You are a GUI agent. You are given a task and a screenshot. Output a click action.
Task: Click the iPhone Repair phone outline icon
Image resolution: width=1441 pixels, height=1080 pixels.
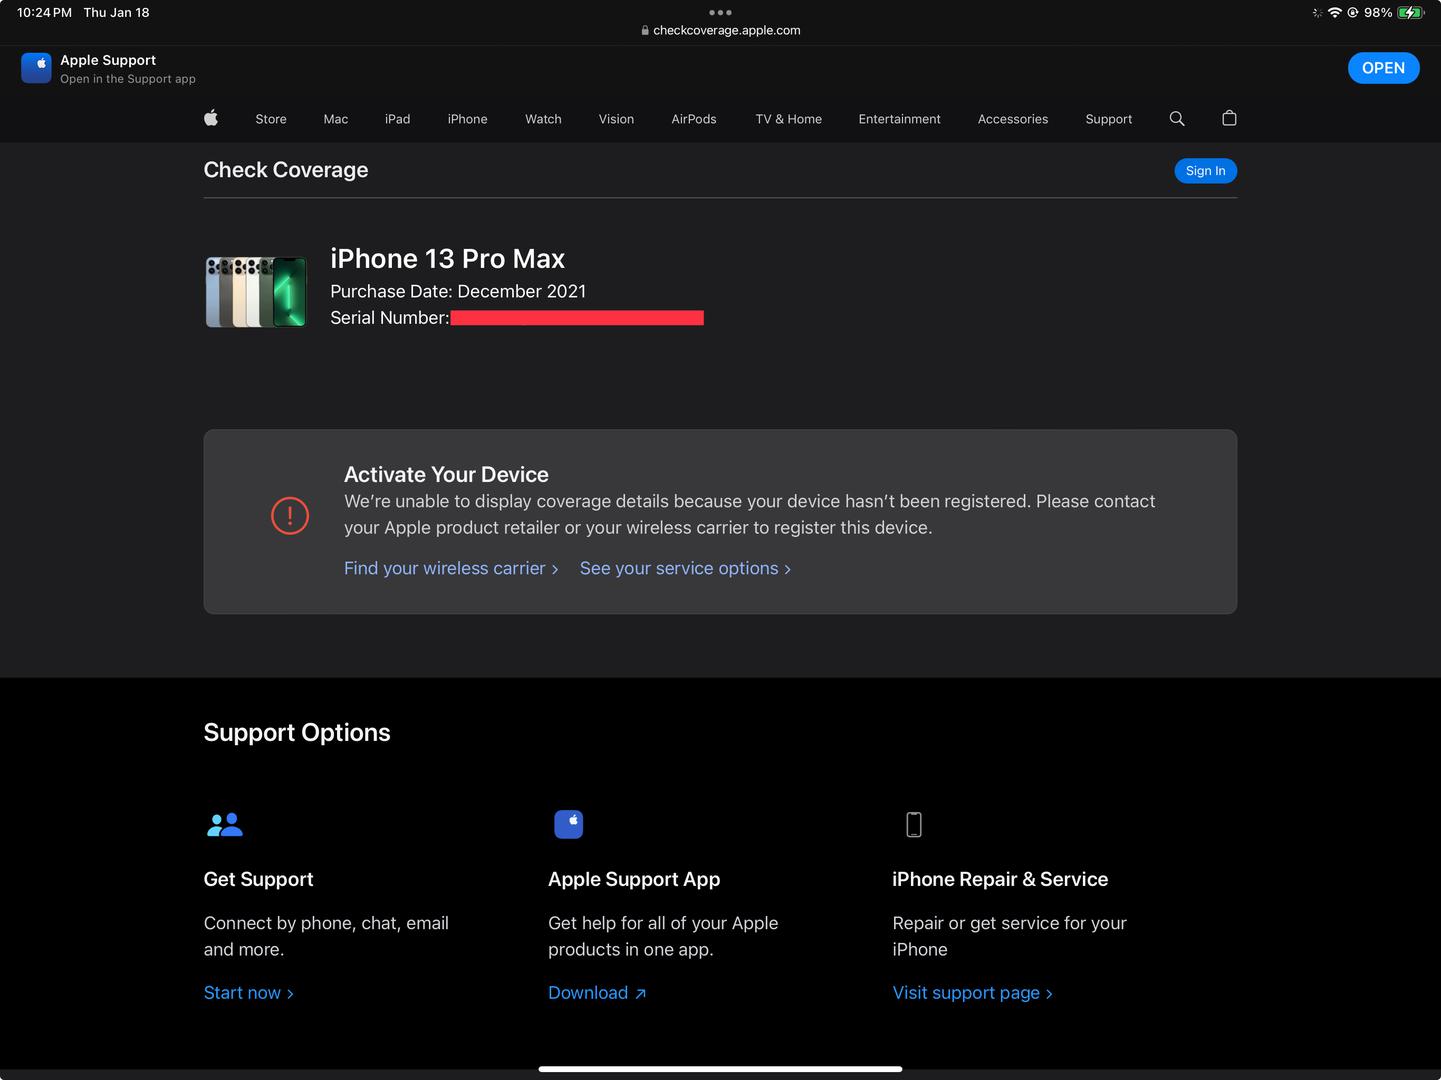[914, 824]
